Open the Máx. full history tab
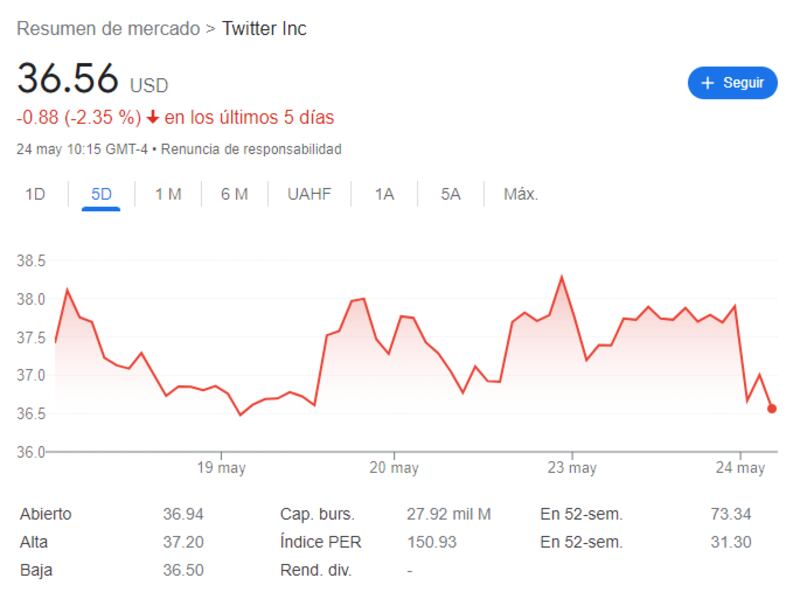This screenshot has height=599, width=800. pos(521,194)
